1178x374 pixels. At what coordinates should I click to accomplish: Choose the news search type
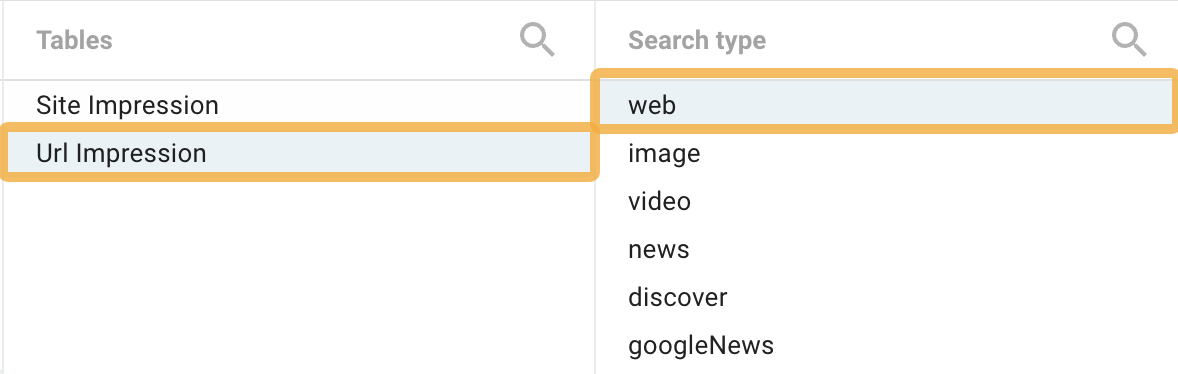tap(886, 249)
